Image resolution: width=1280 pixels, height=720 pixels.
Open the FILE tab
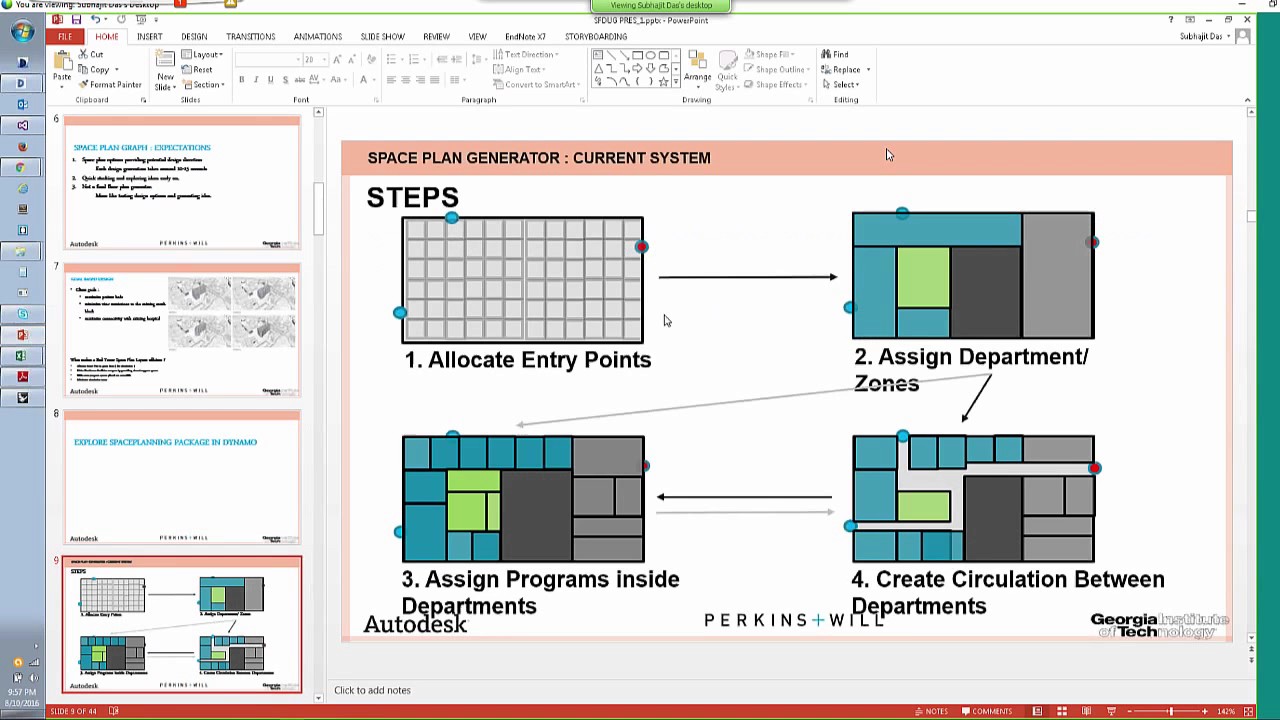[x=65, y=36]
